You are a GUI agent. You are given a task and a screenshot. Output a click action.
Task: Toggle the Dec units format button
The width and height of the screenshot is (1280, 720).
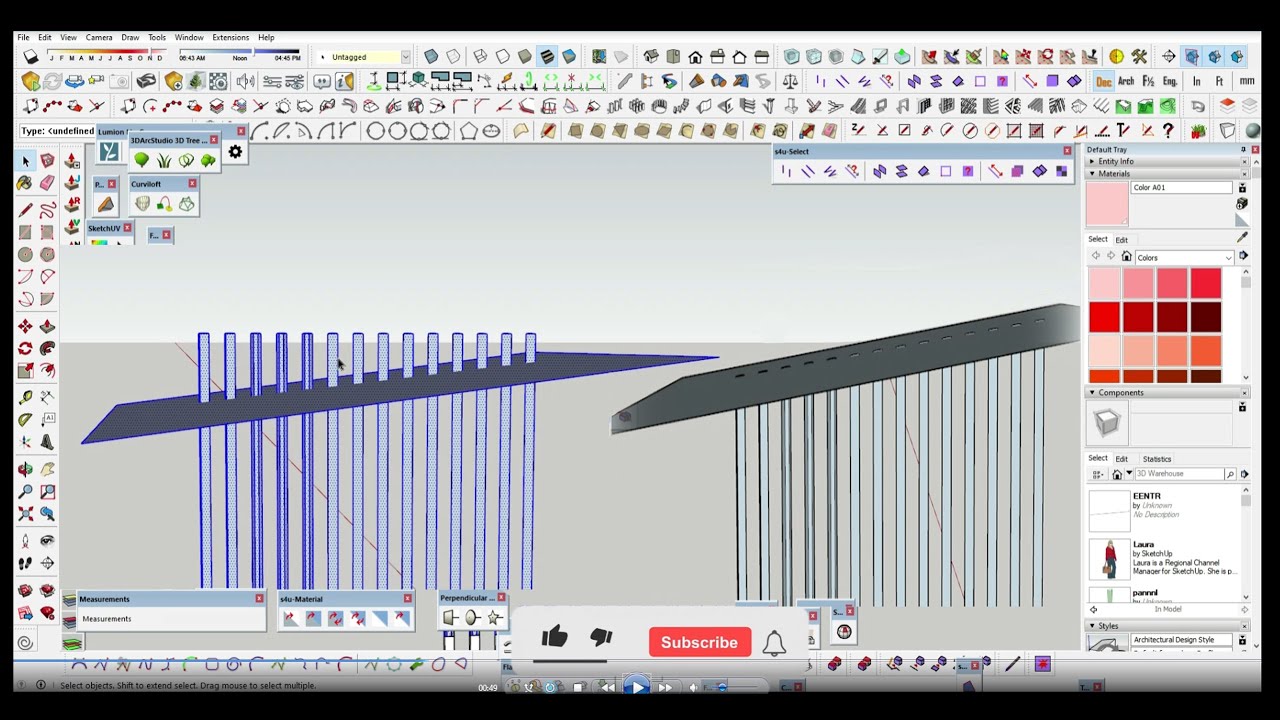[x=1104, y=82]
